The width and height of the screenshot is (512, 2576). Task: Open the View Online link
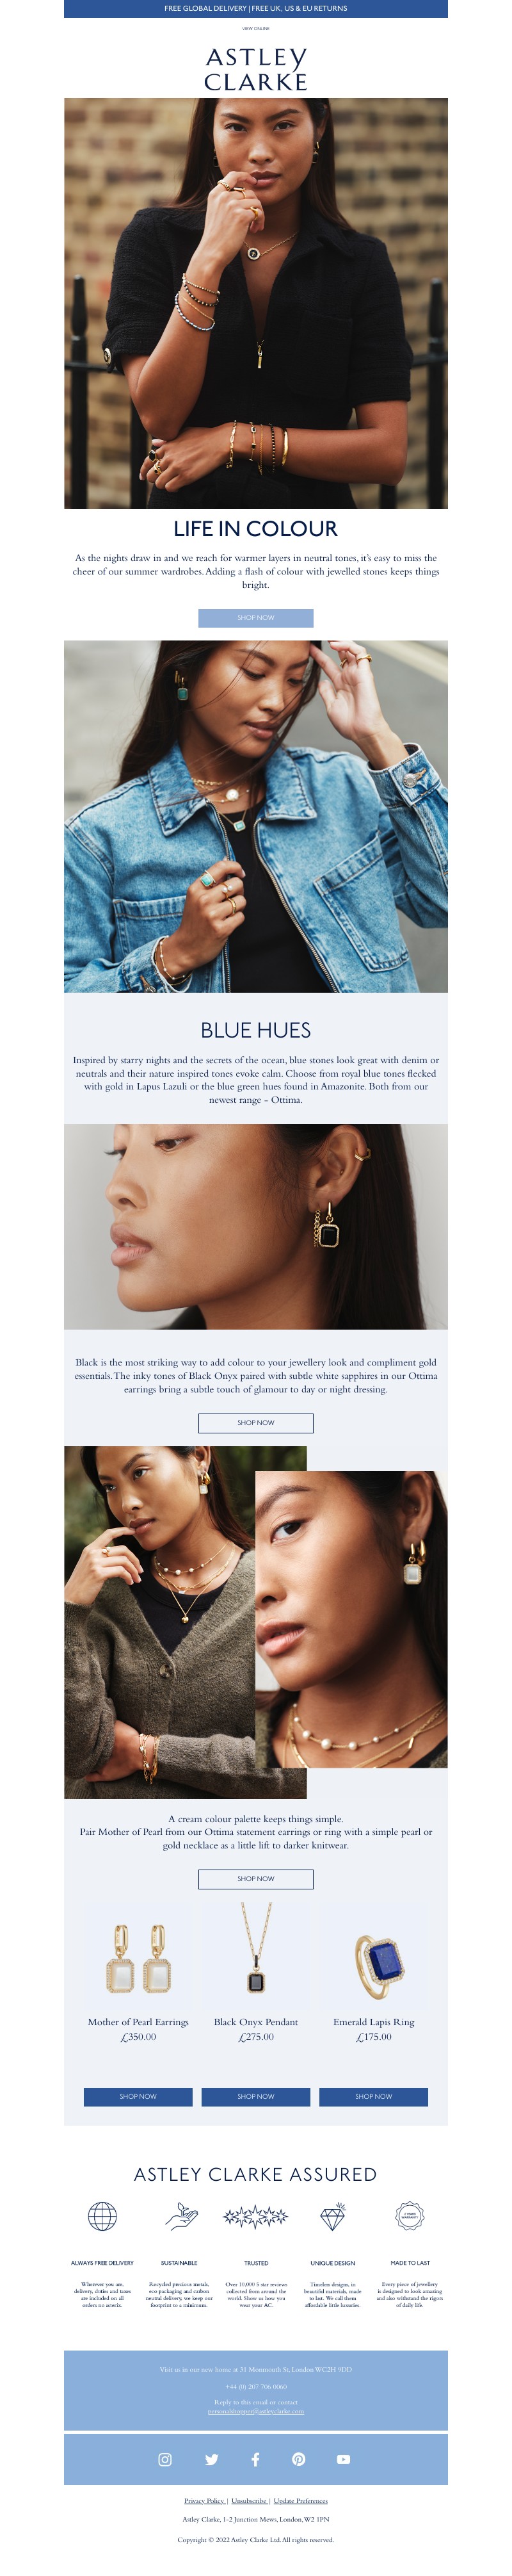pyautogui.click(x=256, y=29)
